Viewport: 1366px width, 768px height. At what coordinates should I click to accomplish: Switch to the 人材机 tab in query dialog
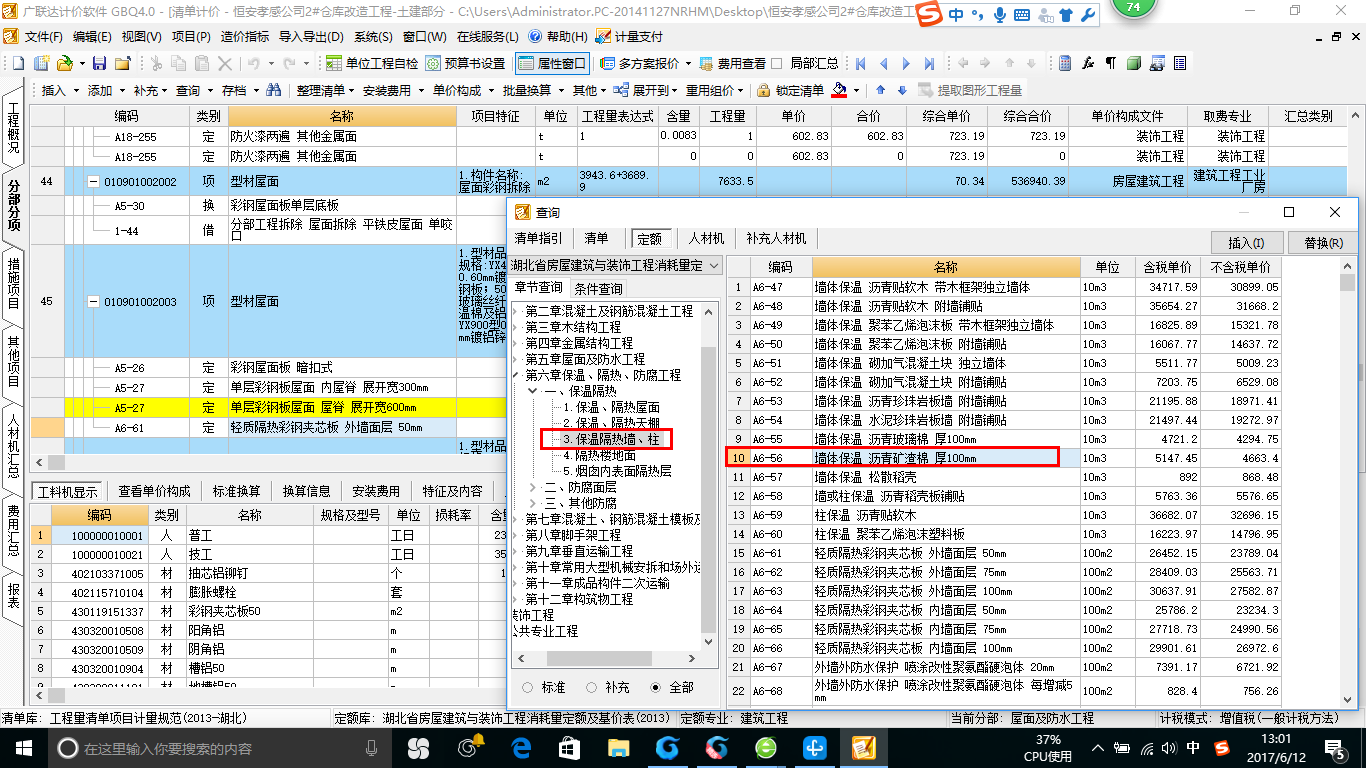[x=706, y=239]
